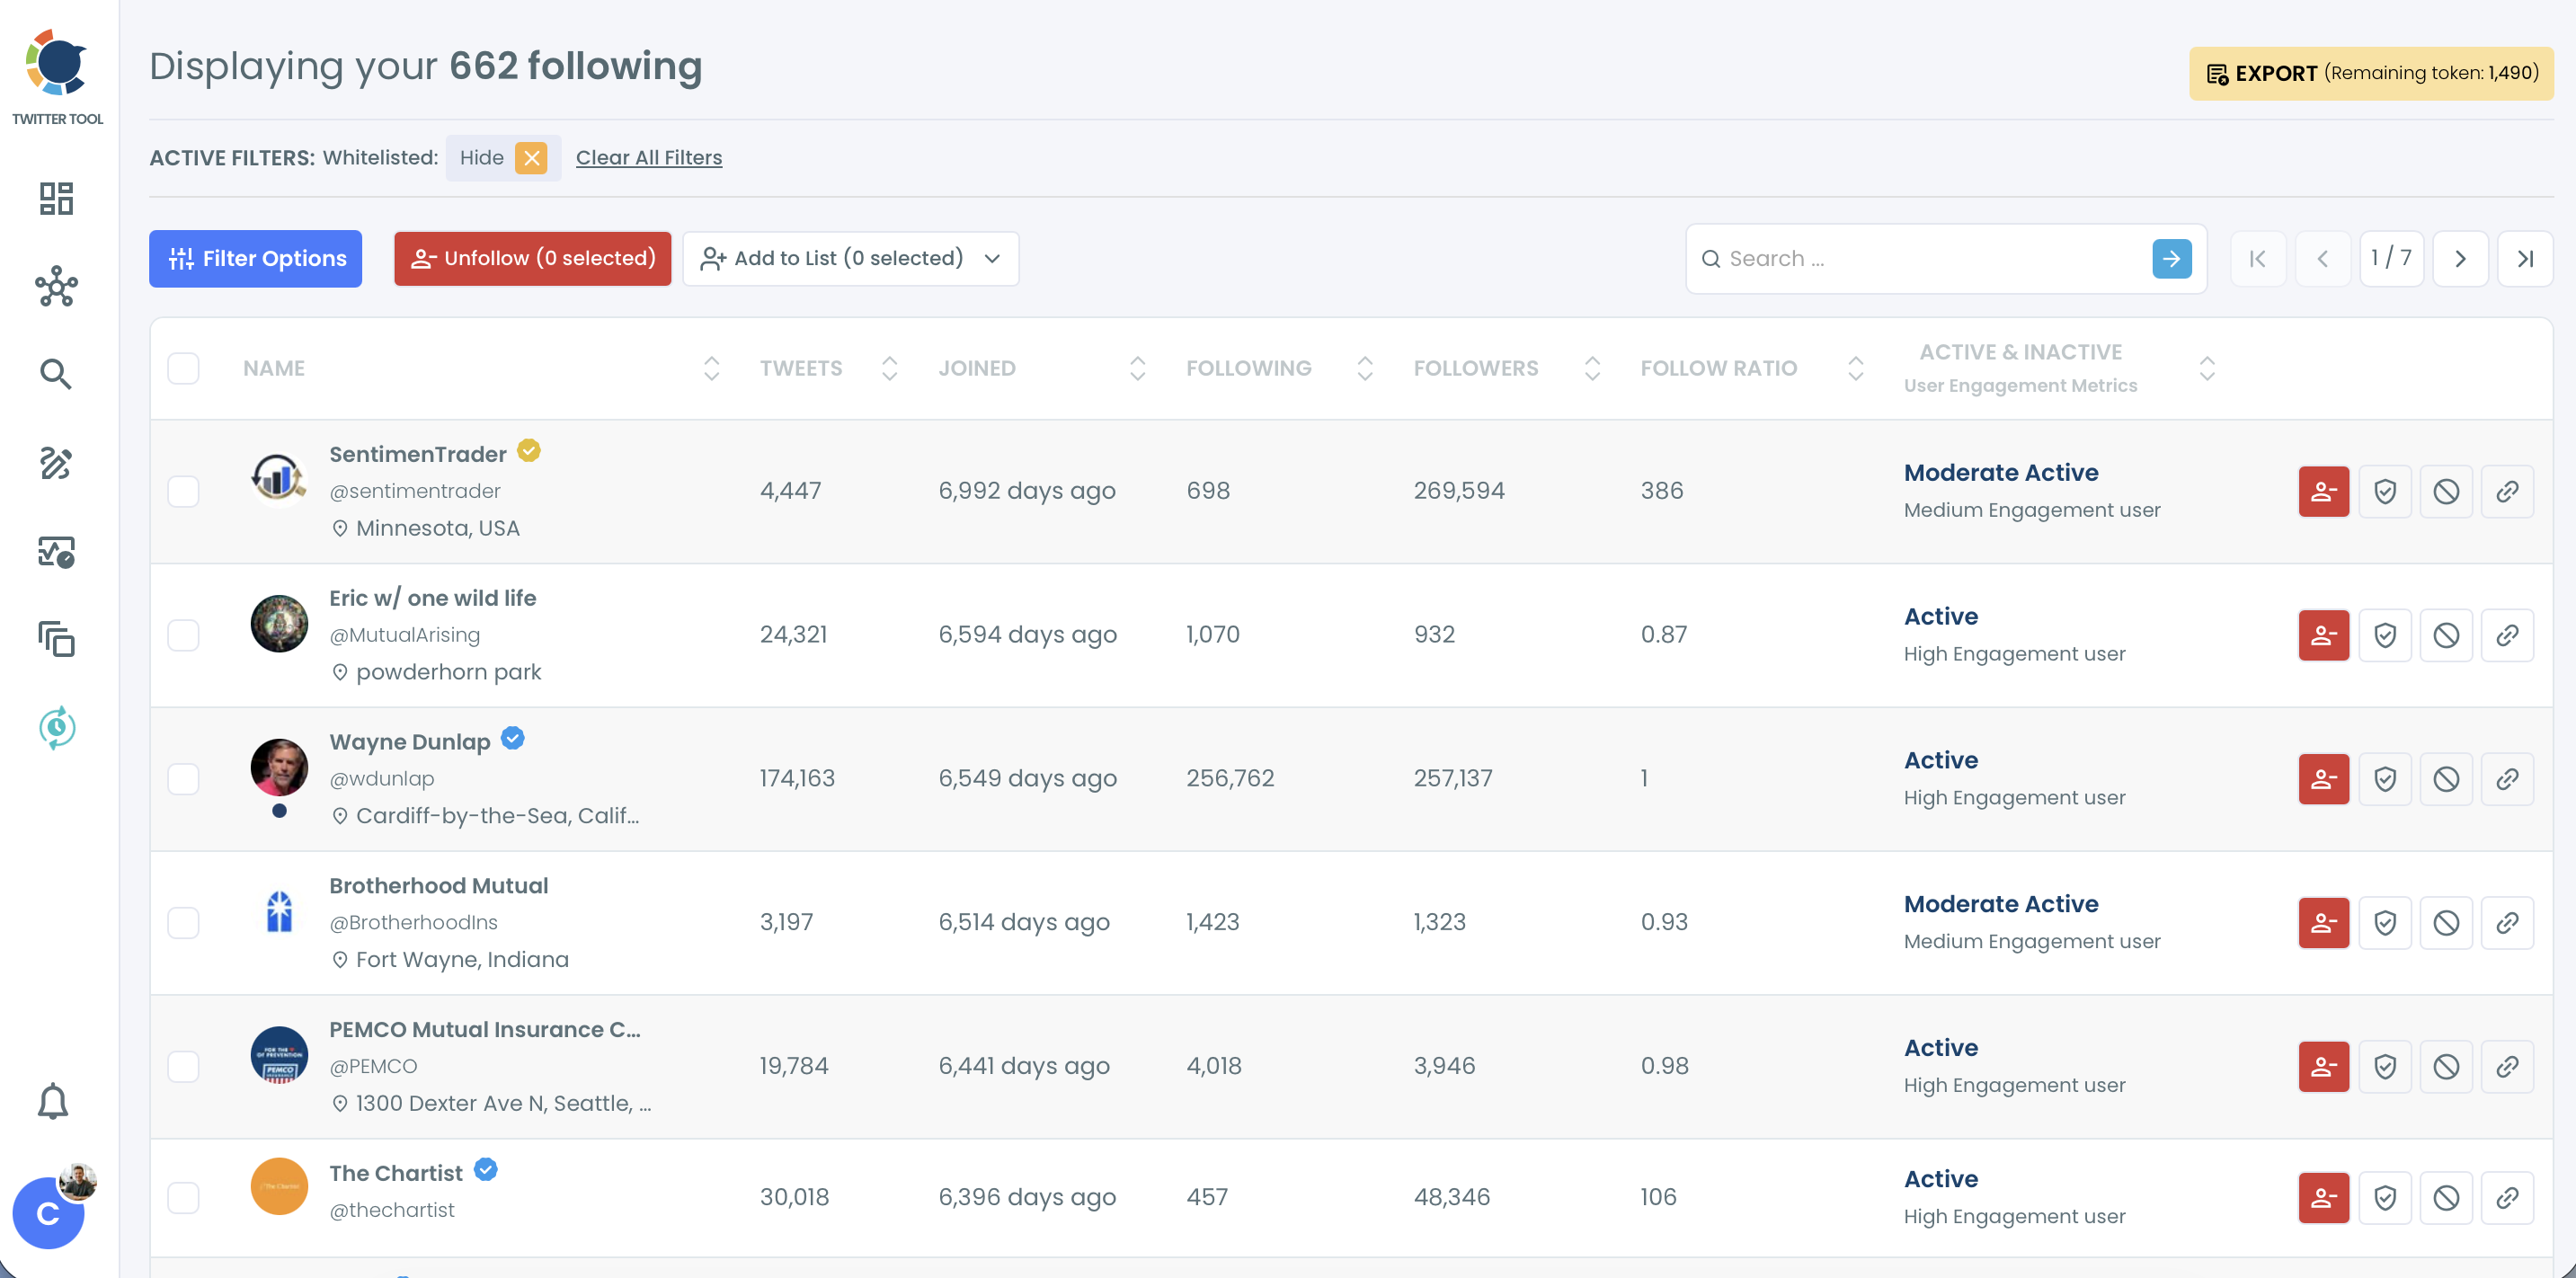Remove the Whitelisted Hide filter
The height and width of the screenshot is (1278, 2576).
pos(531,157)
